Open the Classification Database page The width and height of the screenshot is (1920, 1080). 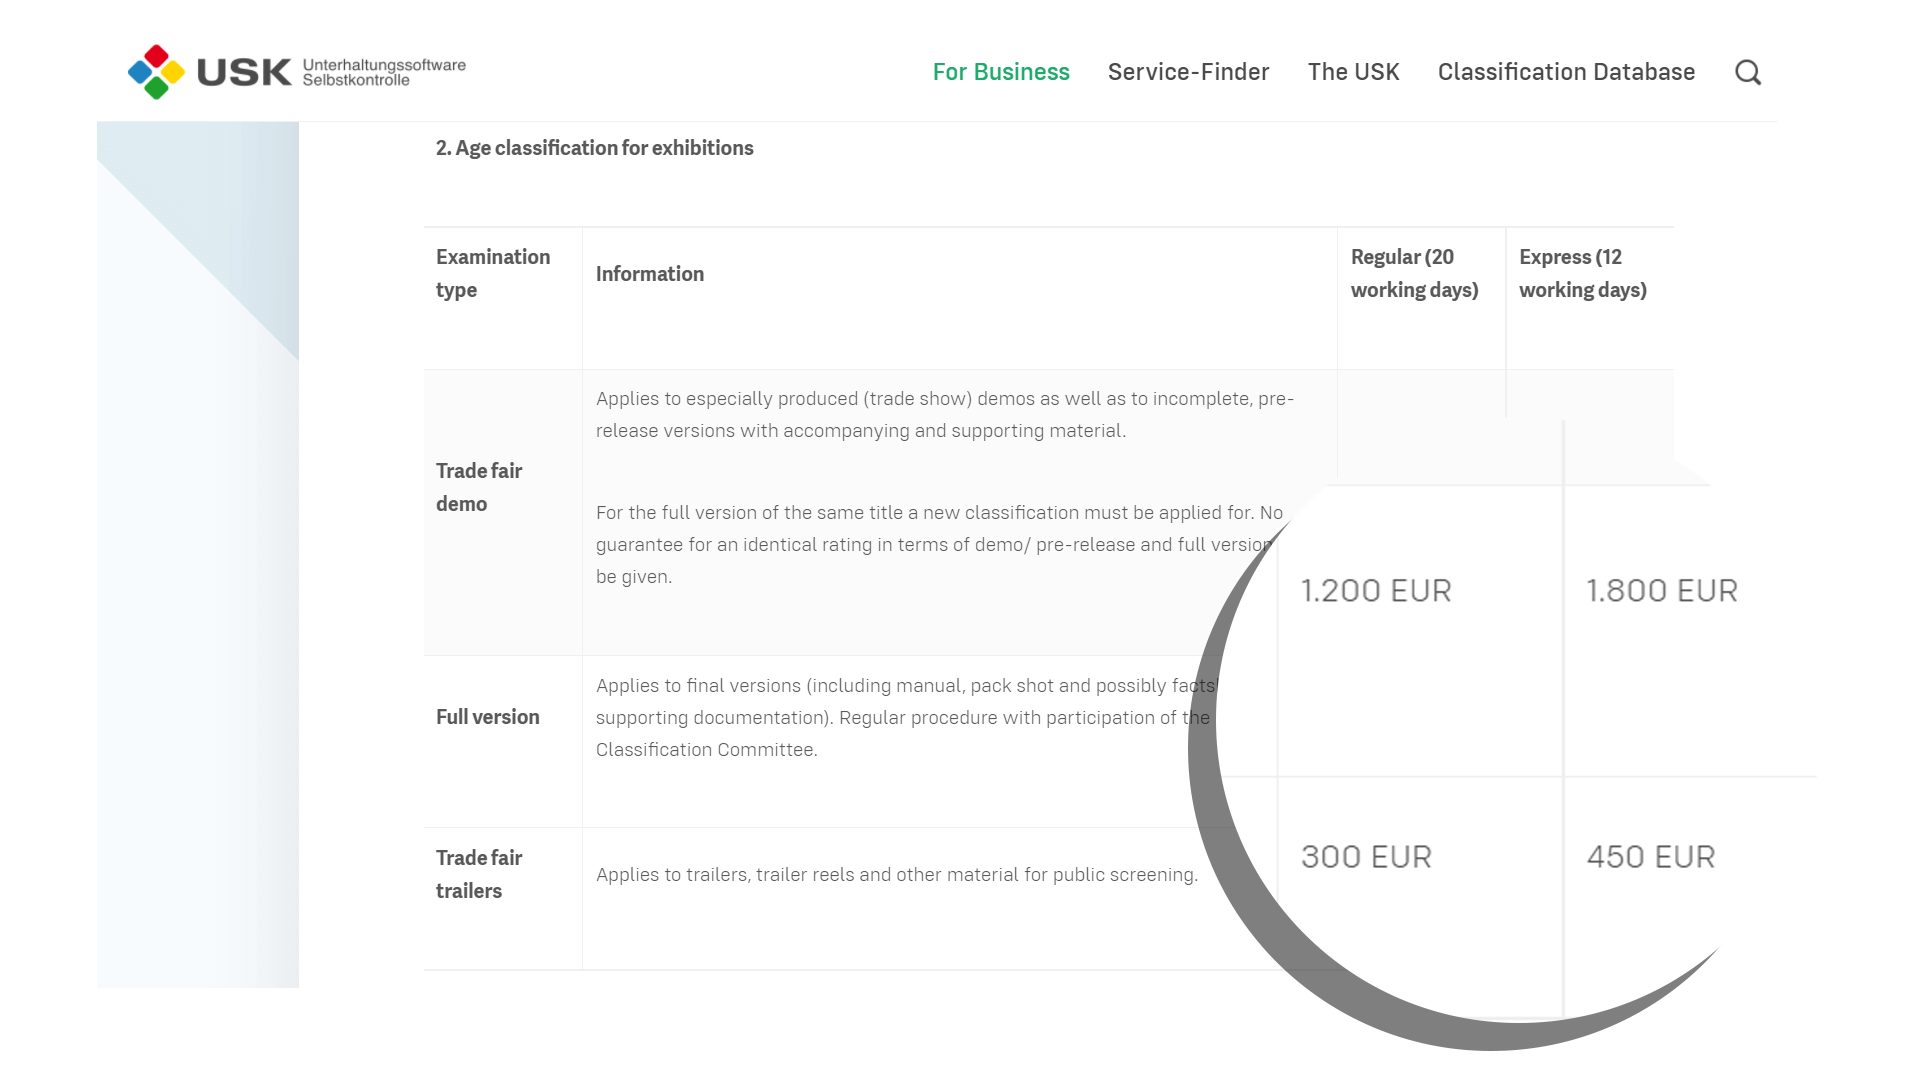[1566, 72]
